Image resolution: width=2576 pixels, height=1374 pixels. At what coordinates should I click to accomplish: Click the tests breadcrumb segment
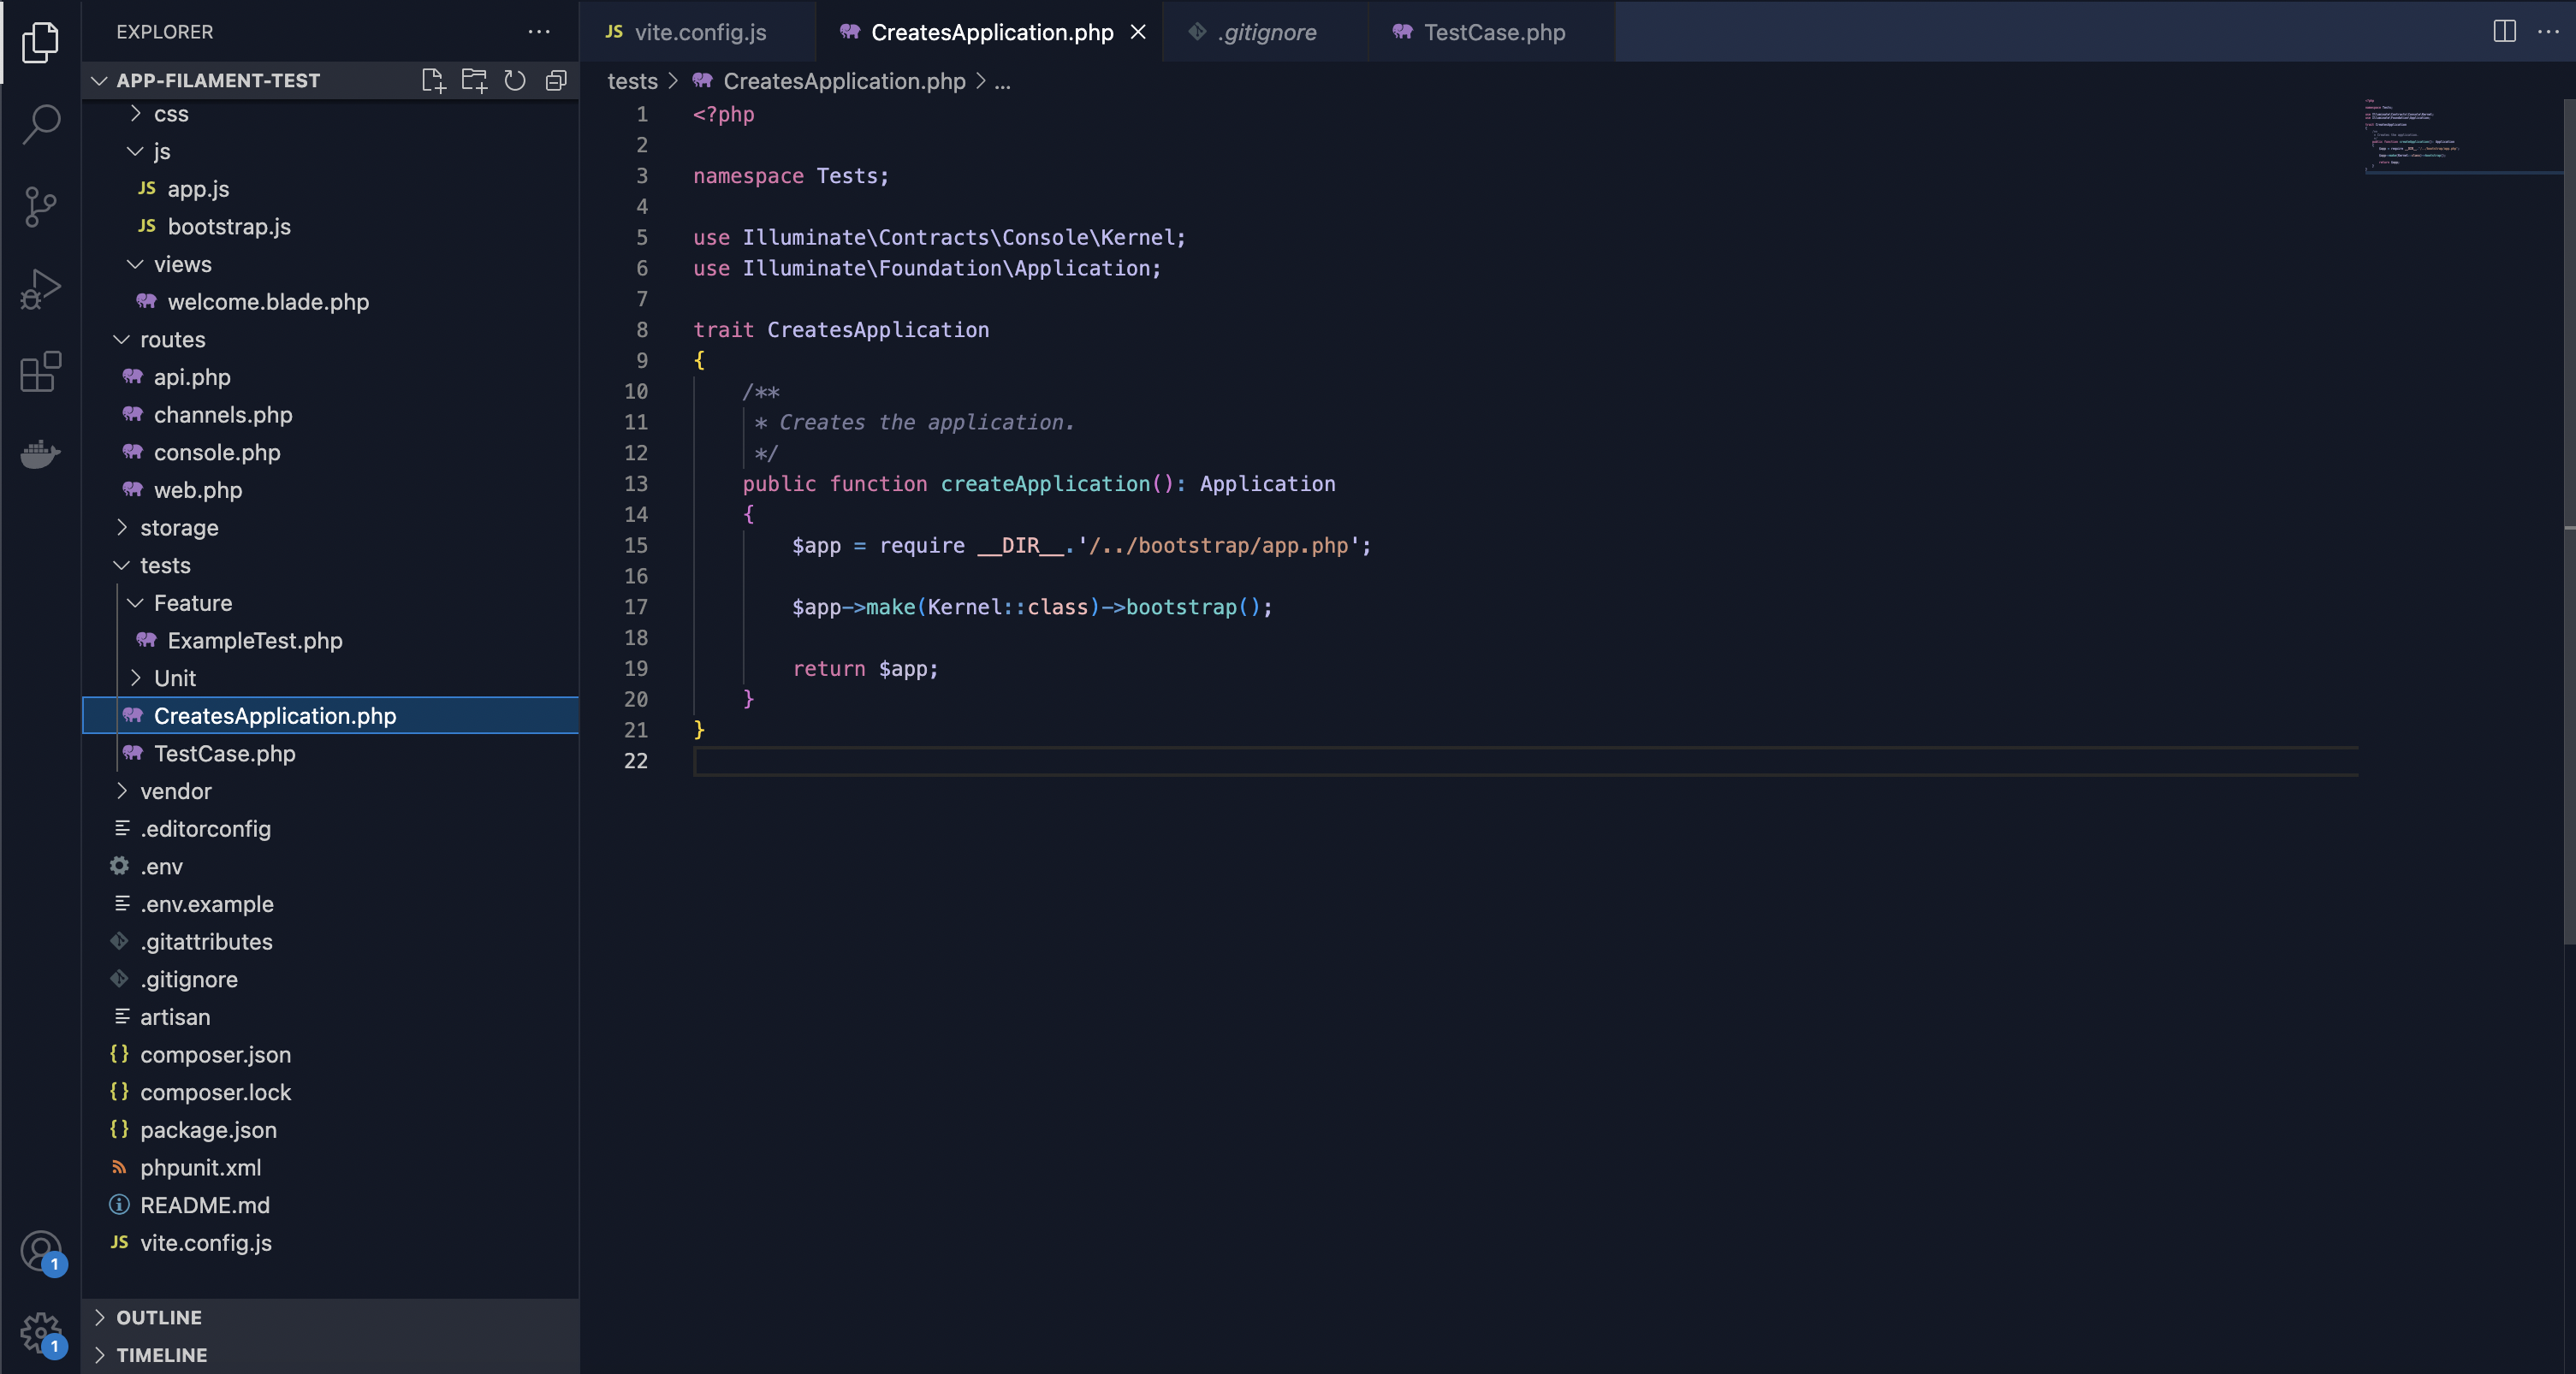point(632,81)
